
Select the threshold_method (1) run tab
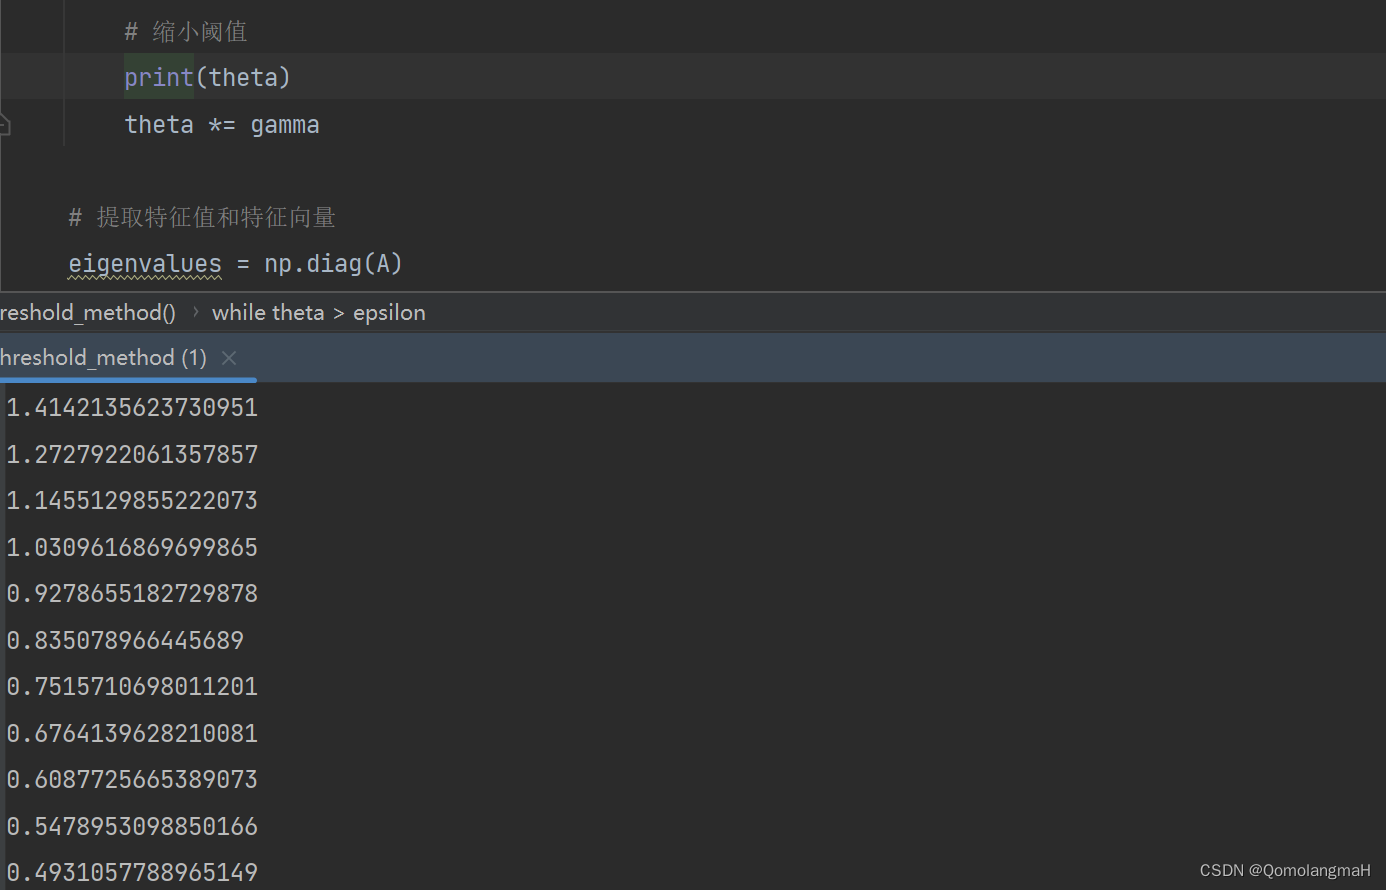[103, 358]
